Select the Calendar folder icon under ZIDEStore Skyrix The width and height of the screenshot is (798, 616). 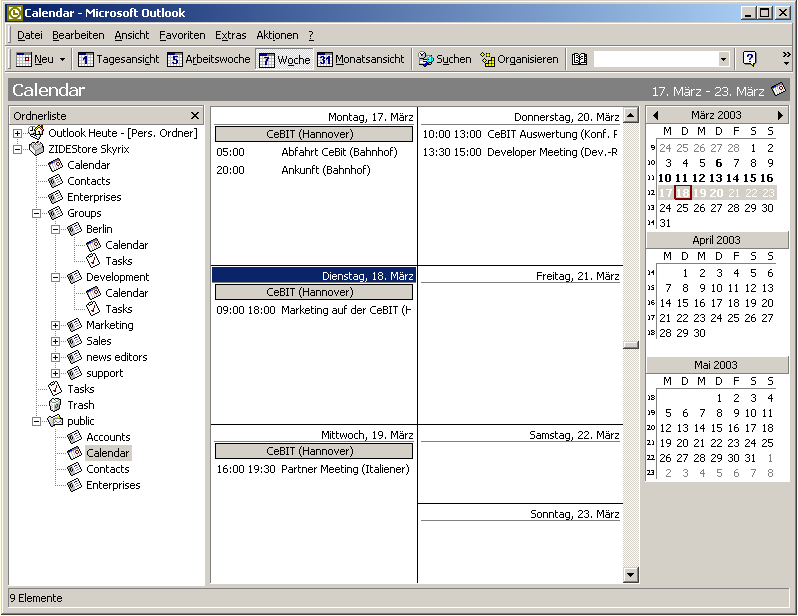(55, 165)
